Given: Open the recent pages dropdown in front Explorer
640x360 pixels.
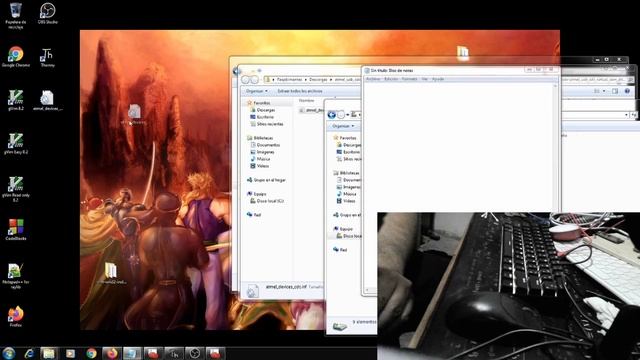Looking at the screenshot, I should pyautogui.click(x=348, y=115).
